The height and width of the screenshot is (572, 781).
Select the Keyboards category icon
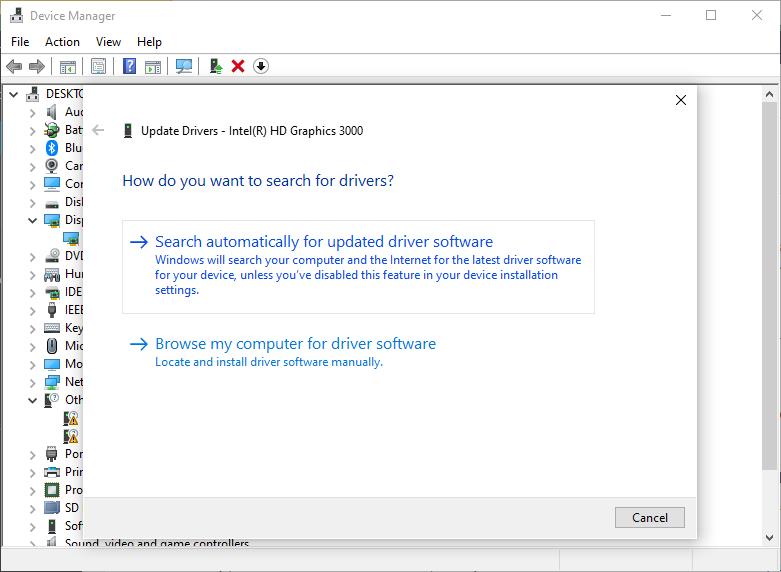click(52, 328)
